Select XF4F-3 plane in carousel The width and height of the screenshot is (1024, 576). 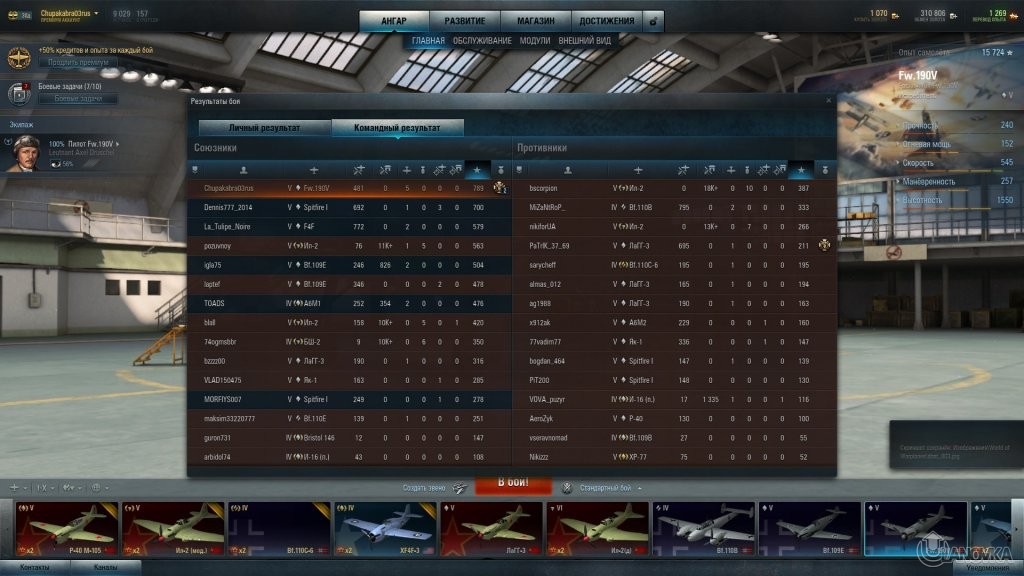(385, 528)
